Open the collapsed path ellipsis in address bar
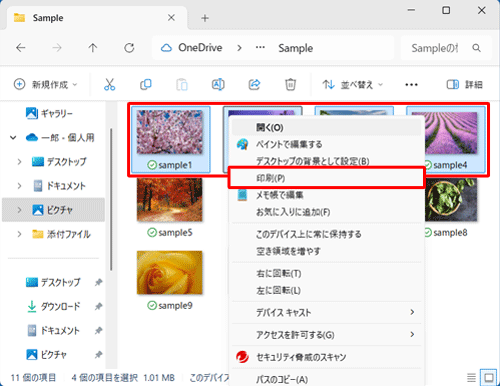This screenshot has height=386, width=500. tap(260, 47)
